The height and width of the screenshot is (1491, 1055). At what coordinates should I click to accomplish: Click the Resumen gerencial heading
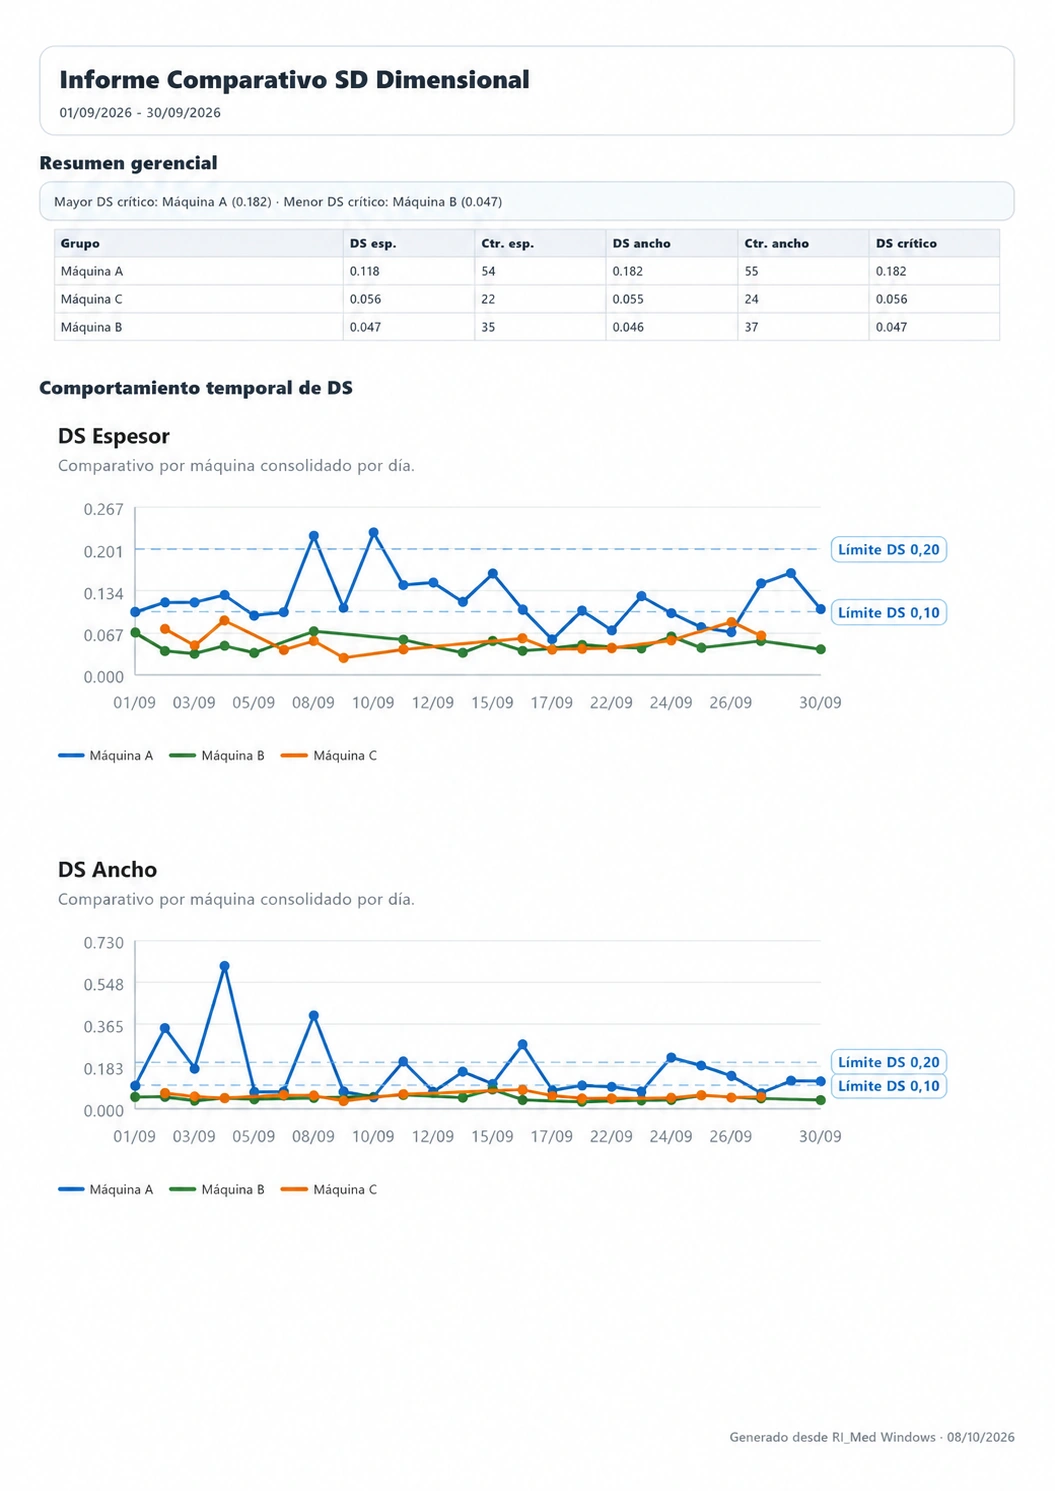pyautogui.click(x=128, y=163)
